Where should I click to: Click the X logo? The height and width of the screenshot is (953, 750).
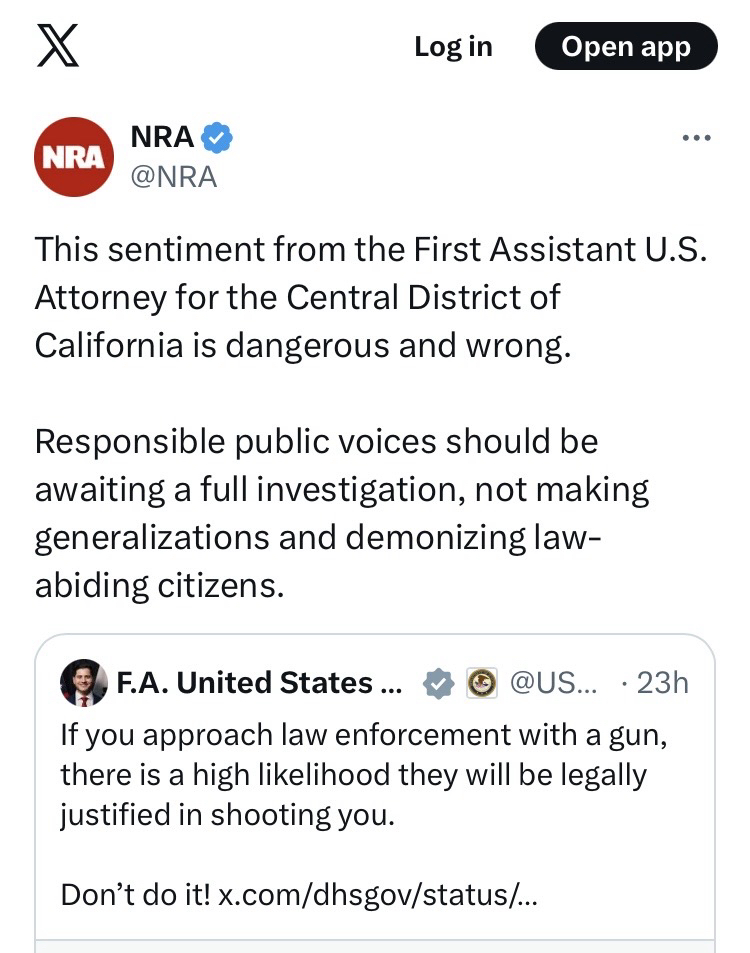click(58, 47)
